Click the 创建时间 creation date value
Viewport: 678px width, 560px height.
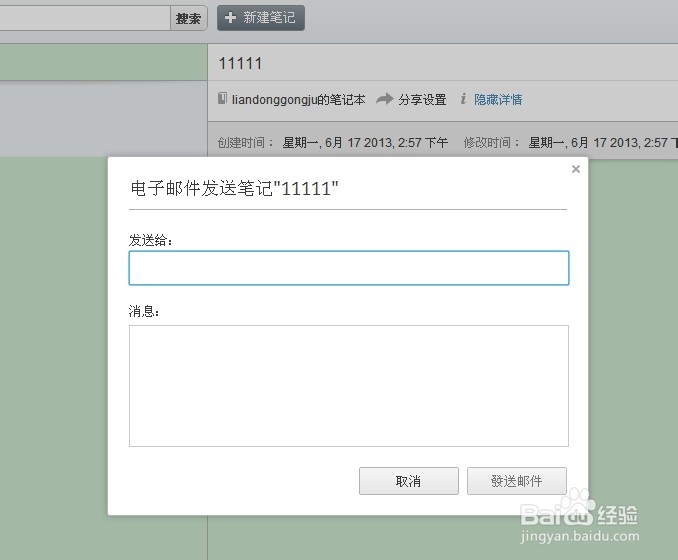pyautogui.click(x=365, y=143)
